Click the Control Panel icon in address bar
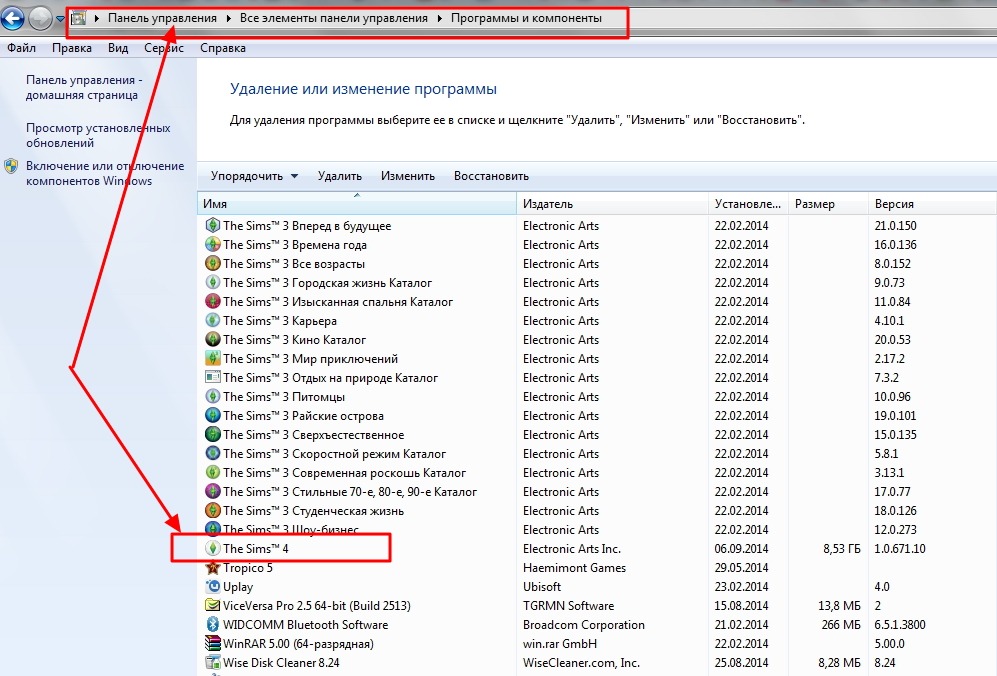The height and width of the screenshot is (676, 997). (79, 18)
